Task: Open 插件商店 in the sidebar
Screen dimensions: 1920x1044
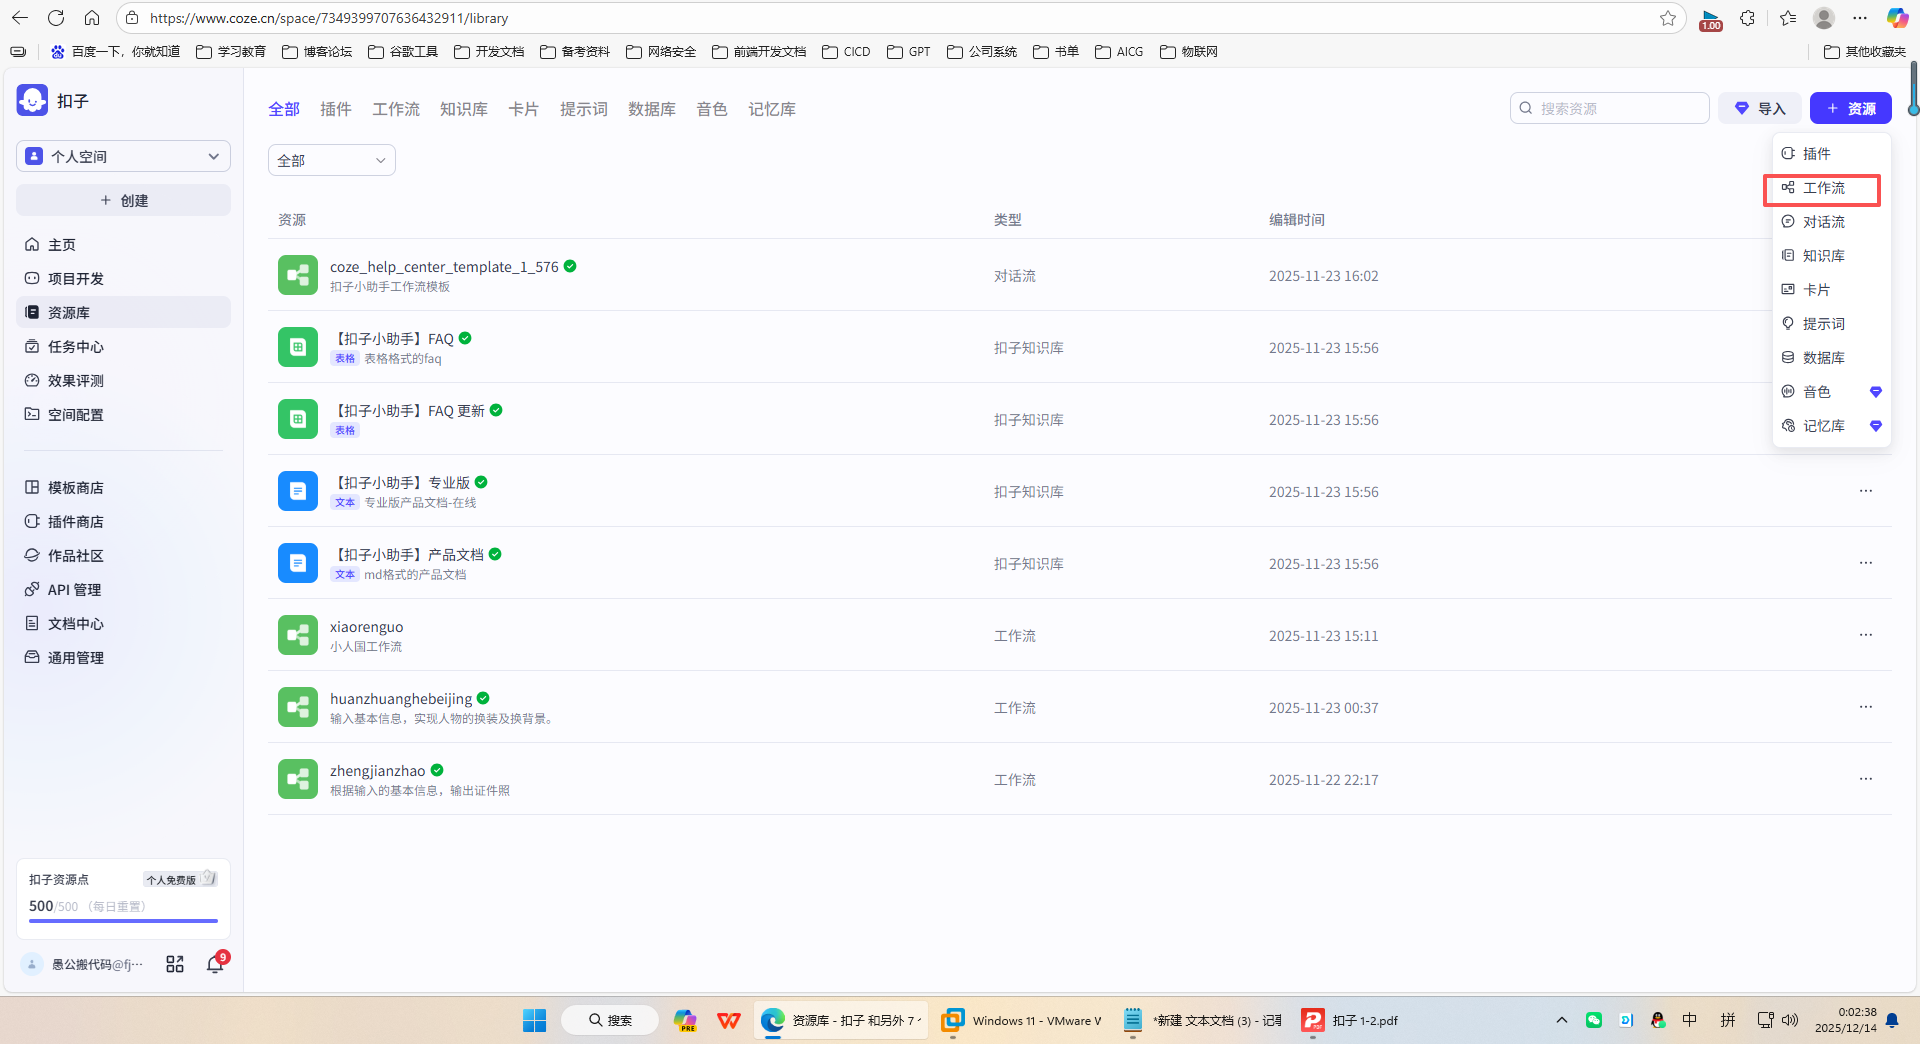Action: click(x=123, y=522)
